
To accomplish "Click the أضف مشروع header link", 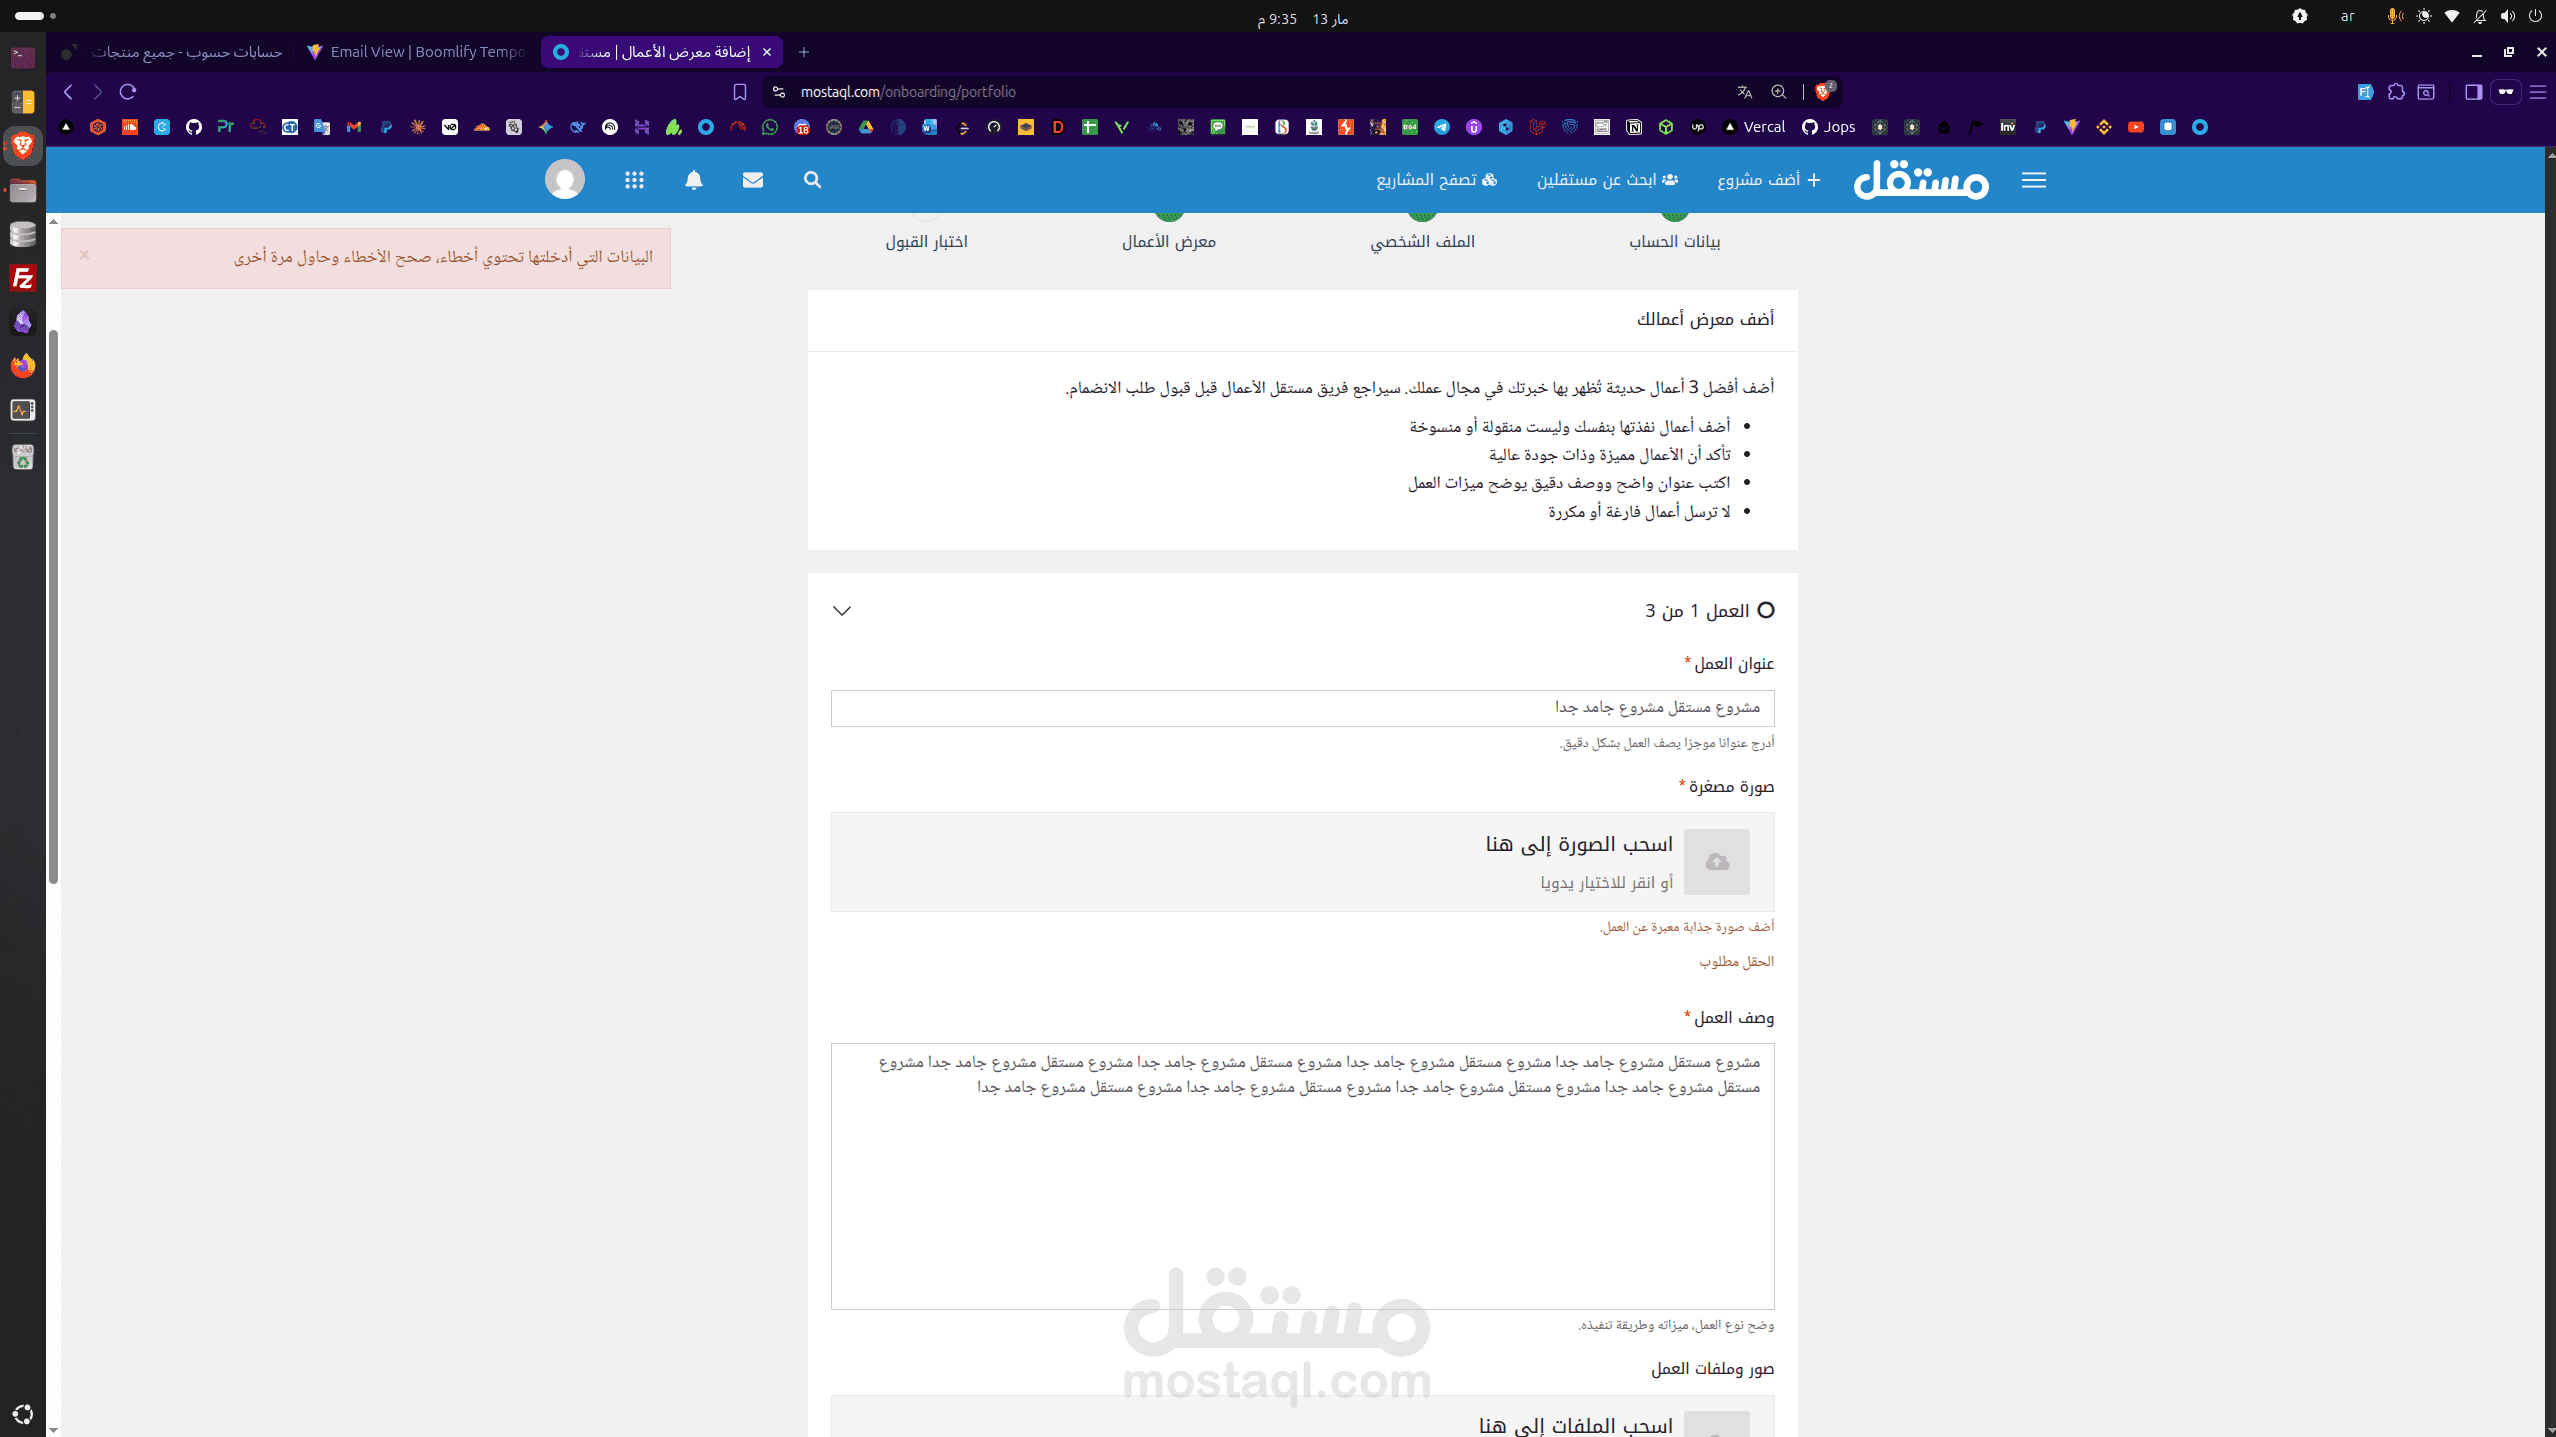I will pos(1769,180).
